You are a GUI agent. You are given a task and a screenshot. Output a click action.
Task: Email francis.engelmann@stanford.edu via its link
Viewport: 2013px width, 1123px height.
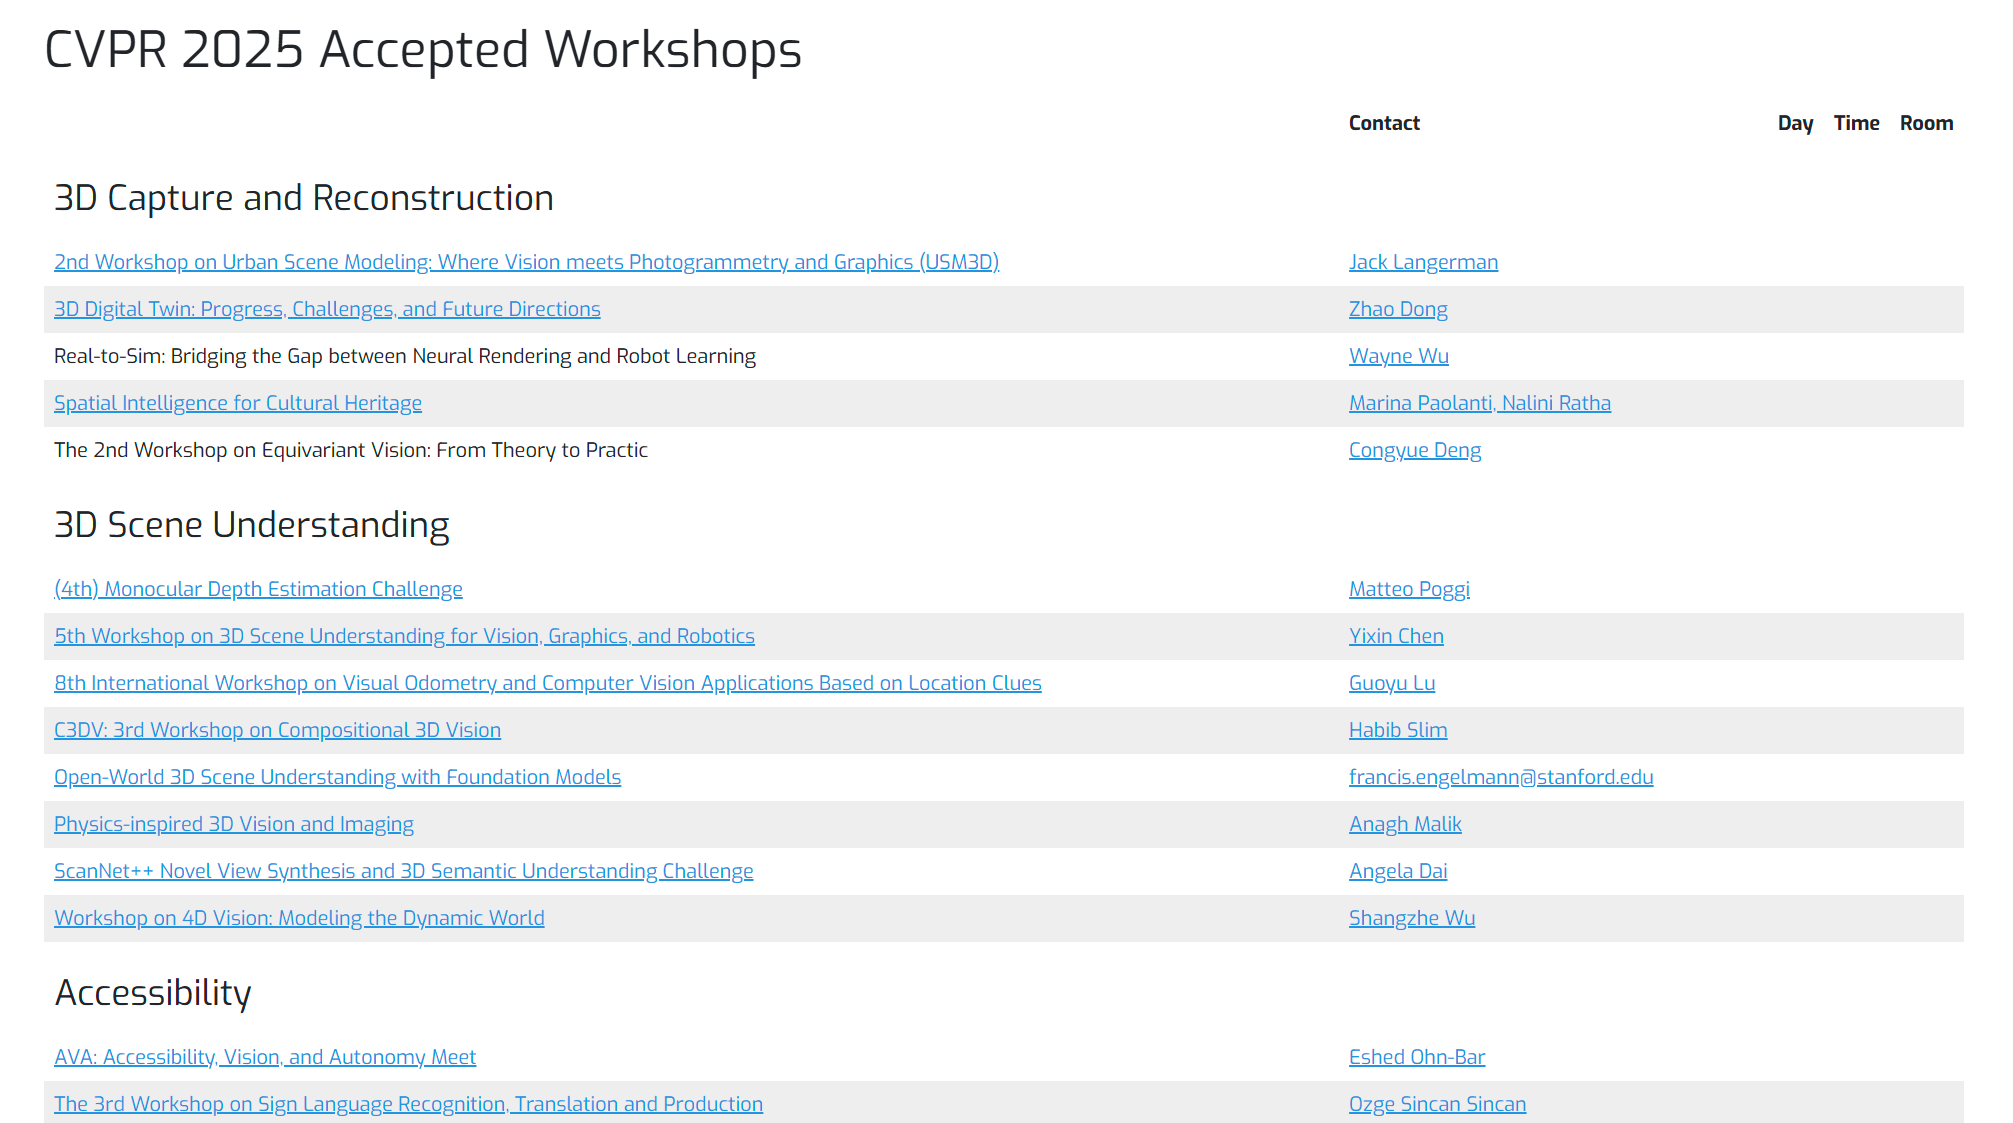coord(1500,776)
